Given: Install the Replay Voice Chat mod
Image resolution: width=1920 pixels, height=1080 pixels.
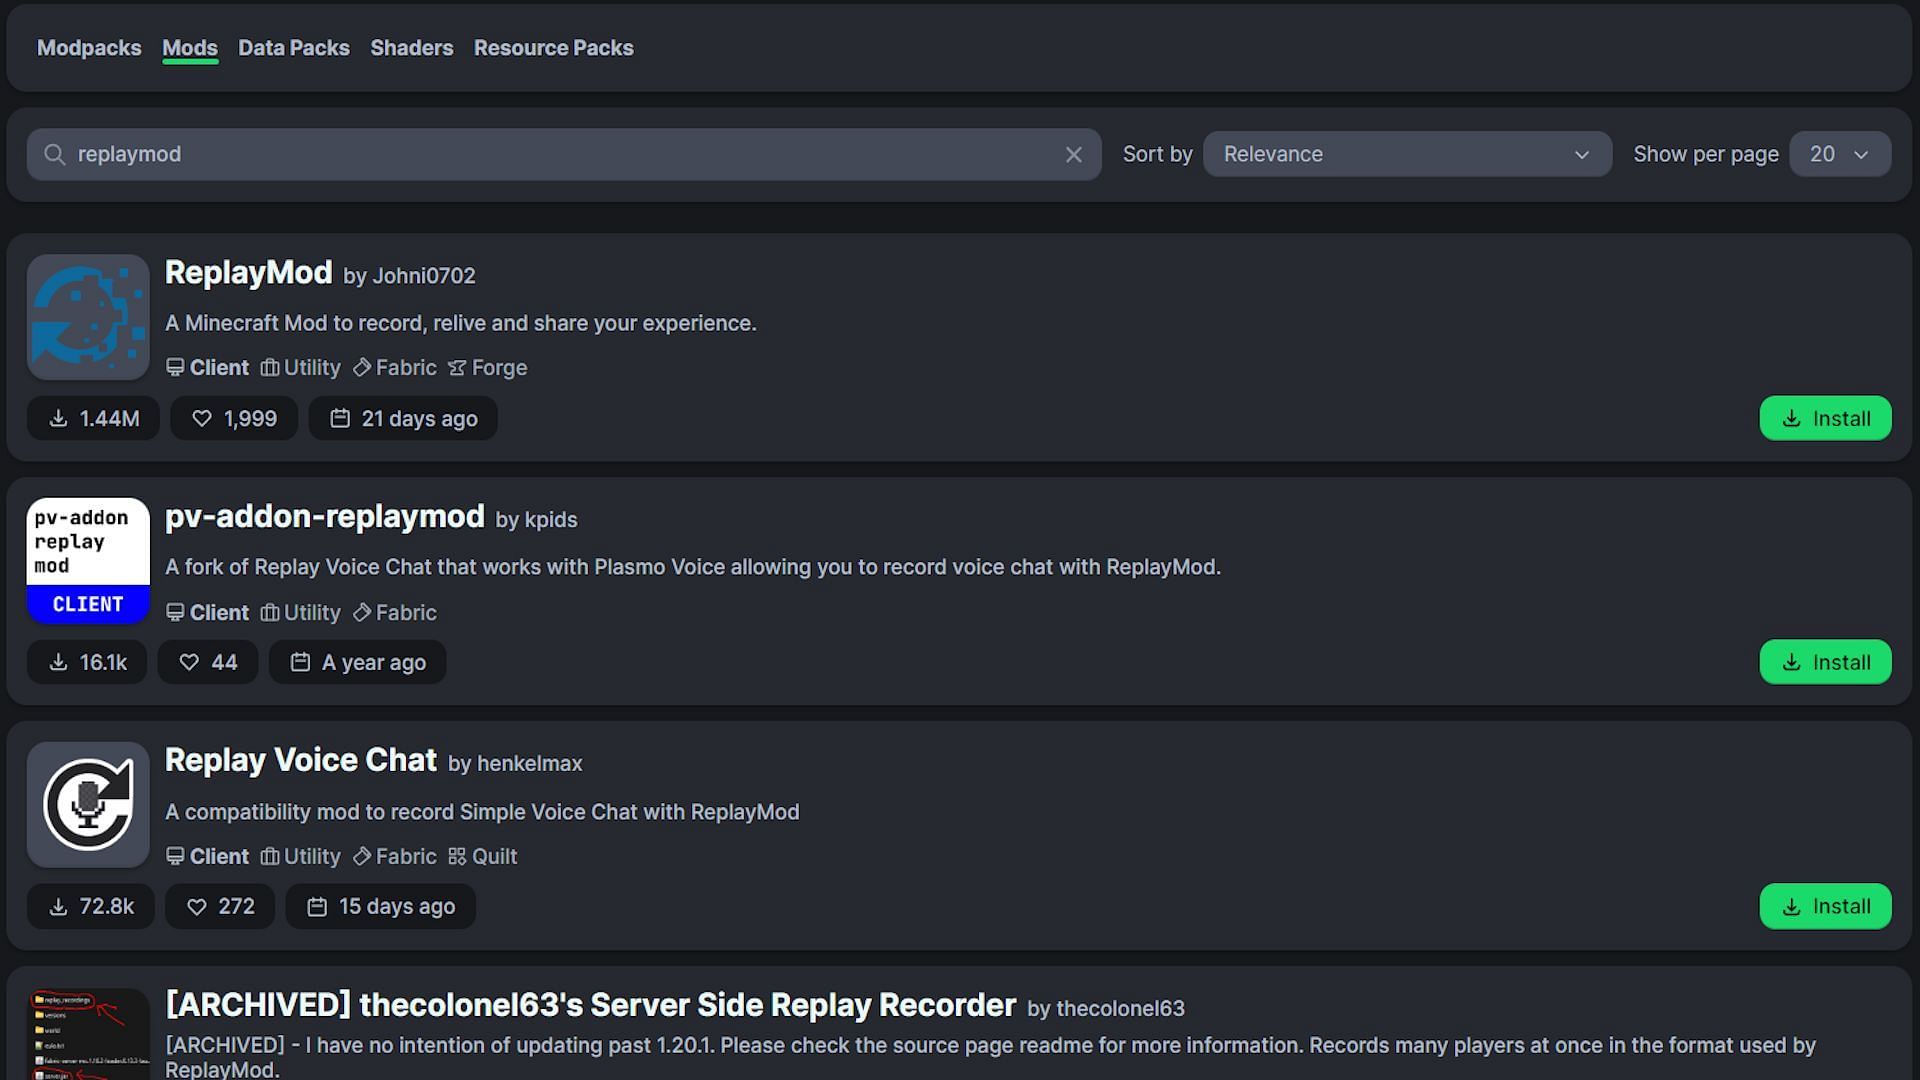Looking at the screenshot, I should point(1825,906).
